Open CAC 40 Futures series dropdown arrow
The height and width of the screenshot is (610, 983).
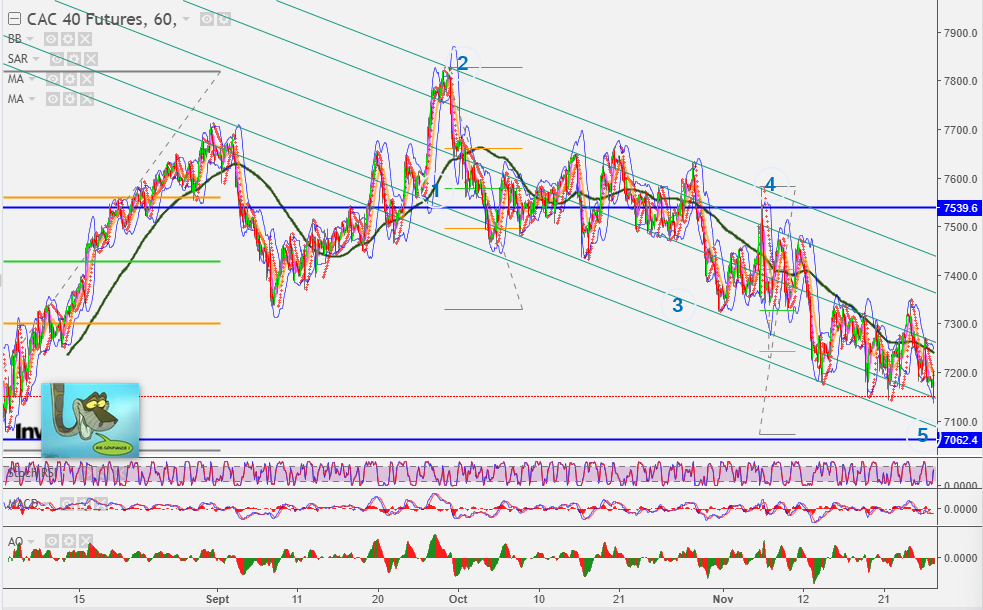click(186, 19)
